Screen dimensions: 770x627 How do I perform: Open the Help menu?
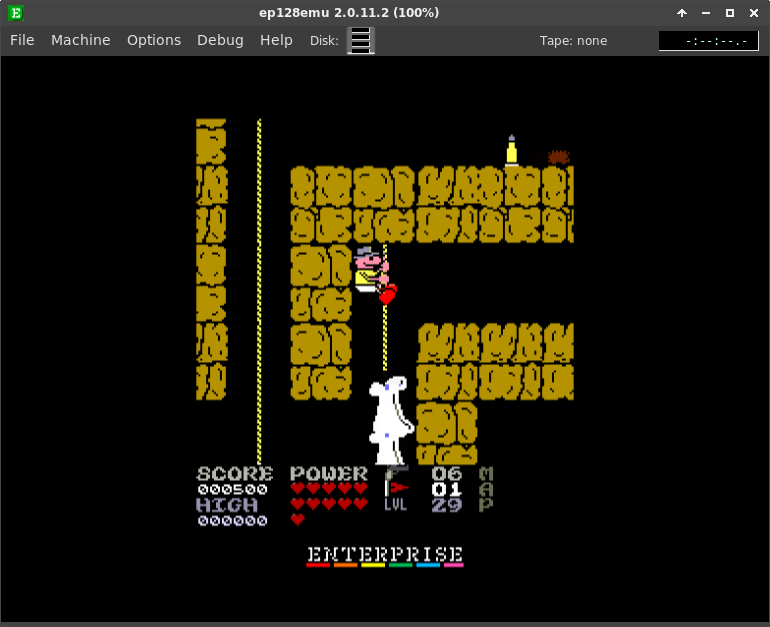pos(276,40)
